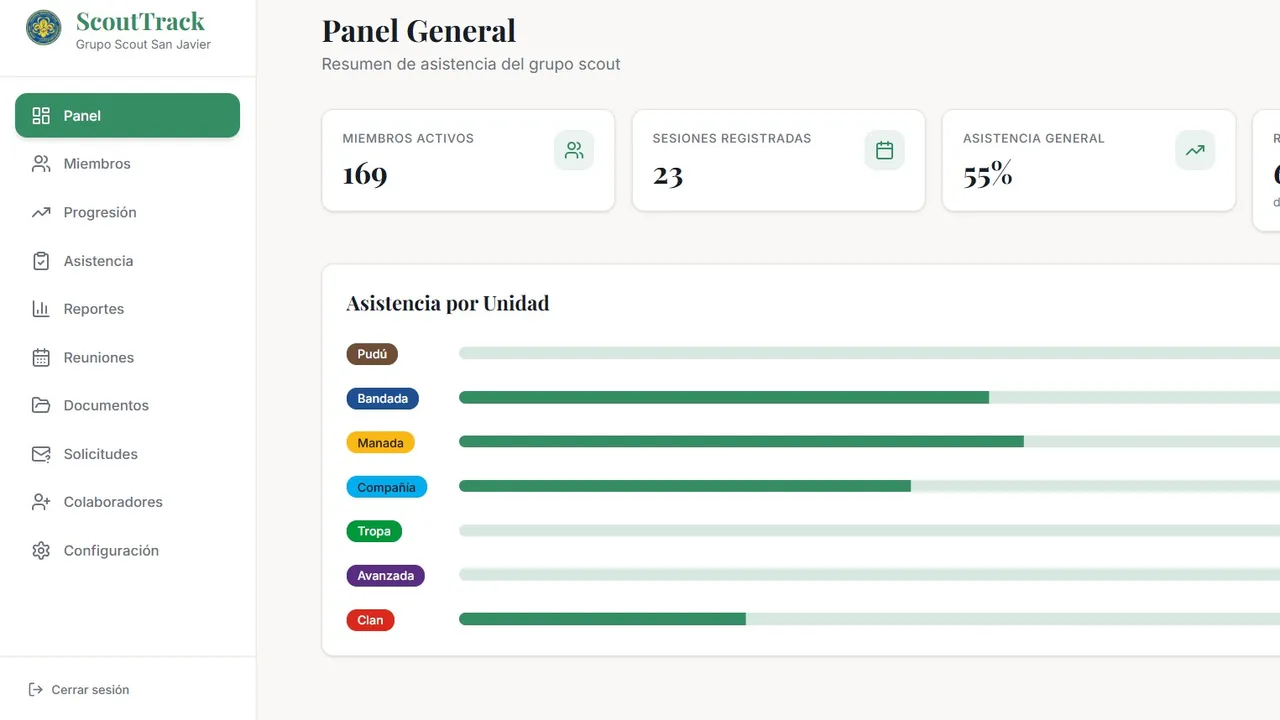Click the ScoutTrack emblem logo
Screen dimensions: 1280x720
[43, 28]
